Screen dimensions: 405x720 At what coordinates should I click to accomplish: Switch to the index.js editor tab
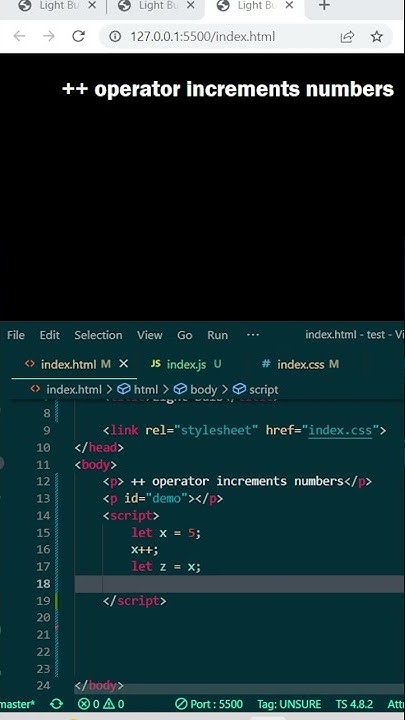186,364
